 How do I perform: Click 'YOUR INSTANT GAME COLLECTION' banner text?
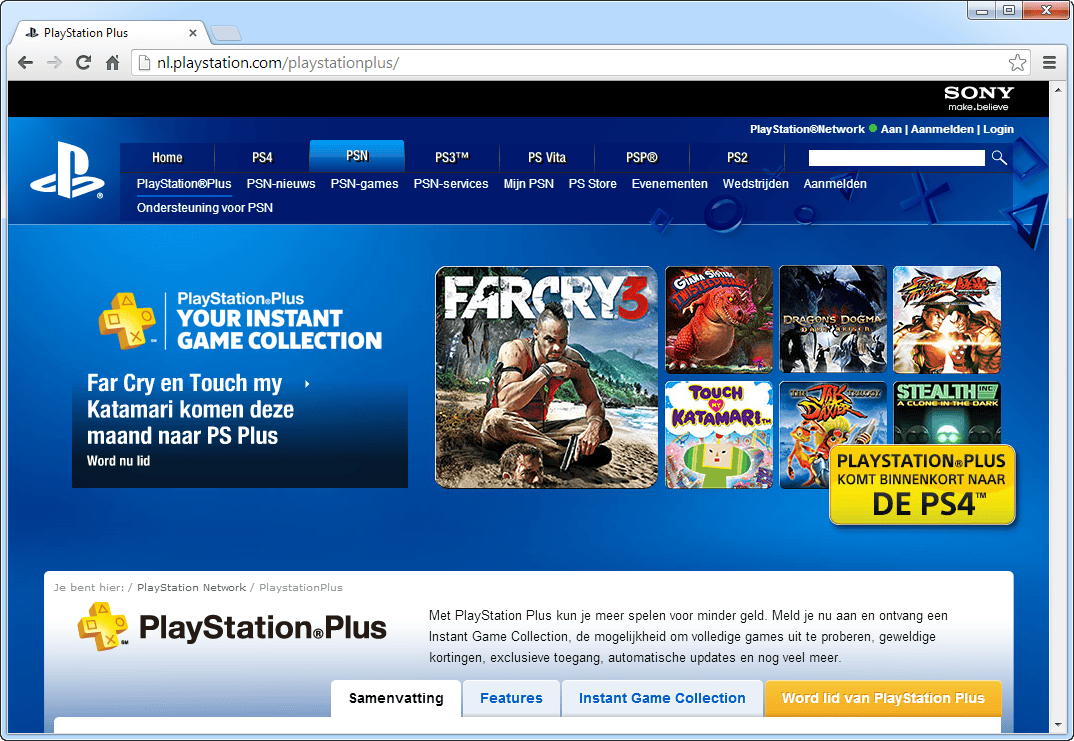tap(279, 329)
